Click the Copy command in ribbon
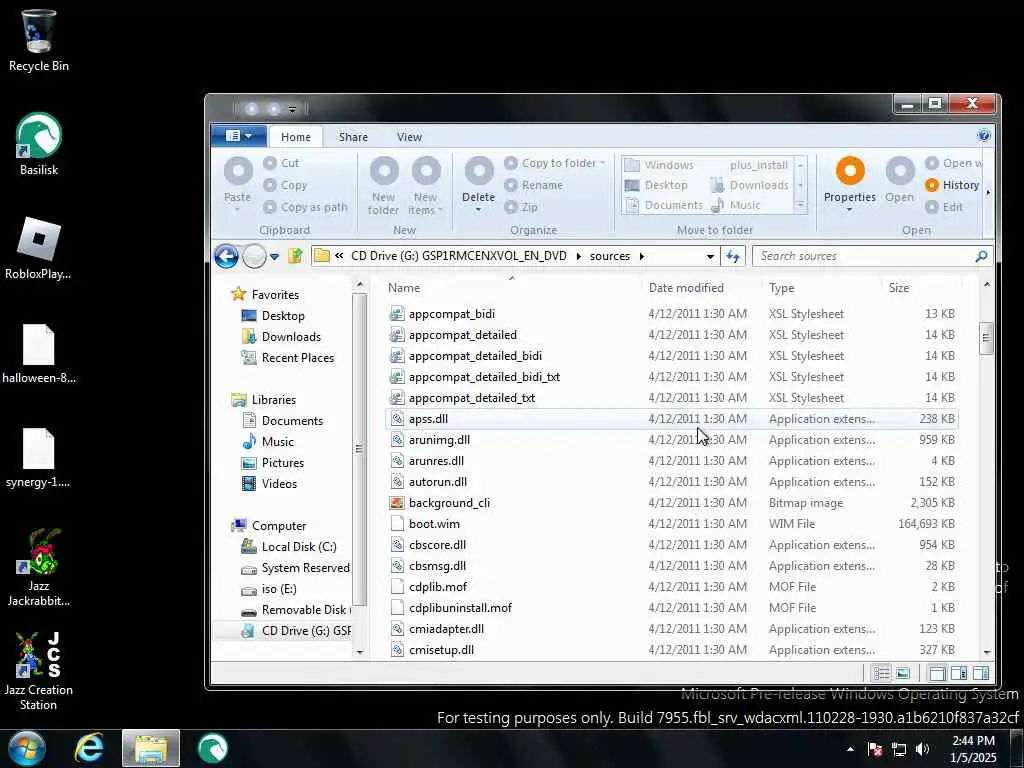The width and height of the screenshot is (1024, 768). click(285, 185)
